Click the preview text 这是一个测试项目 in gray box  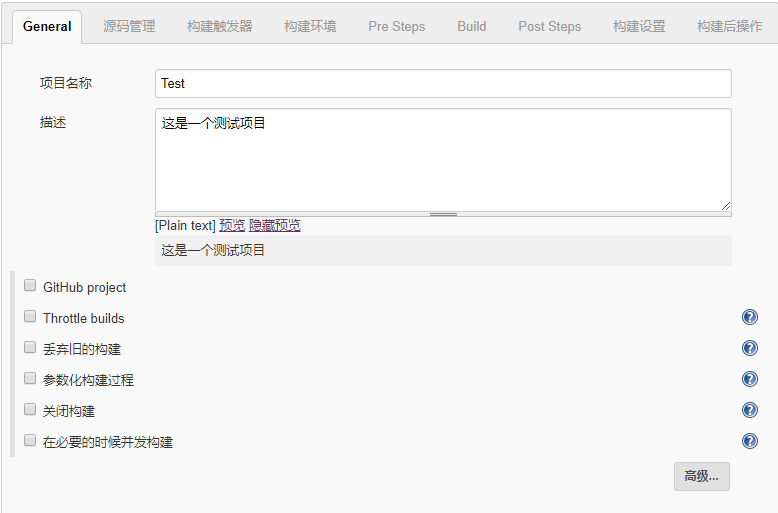[x=213, y=250]
